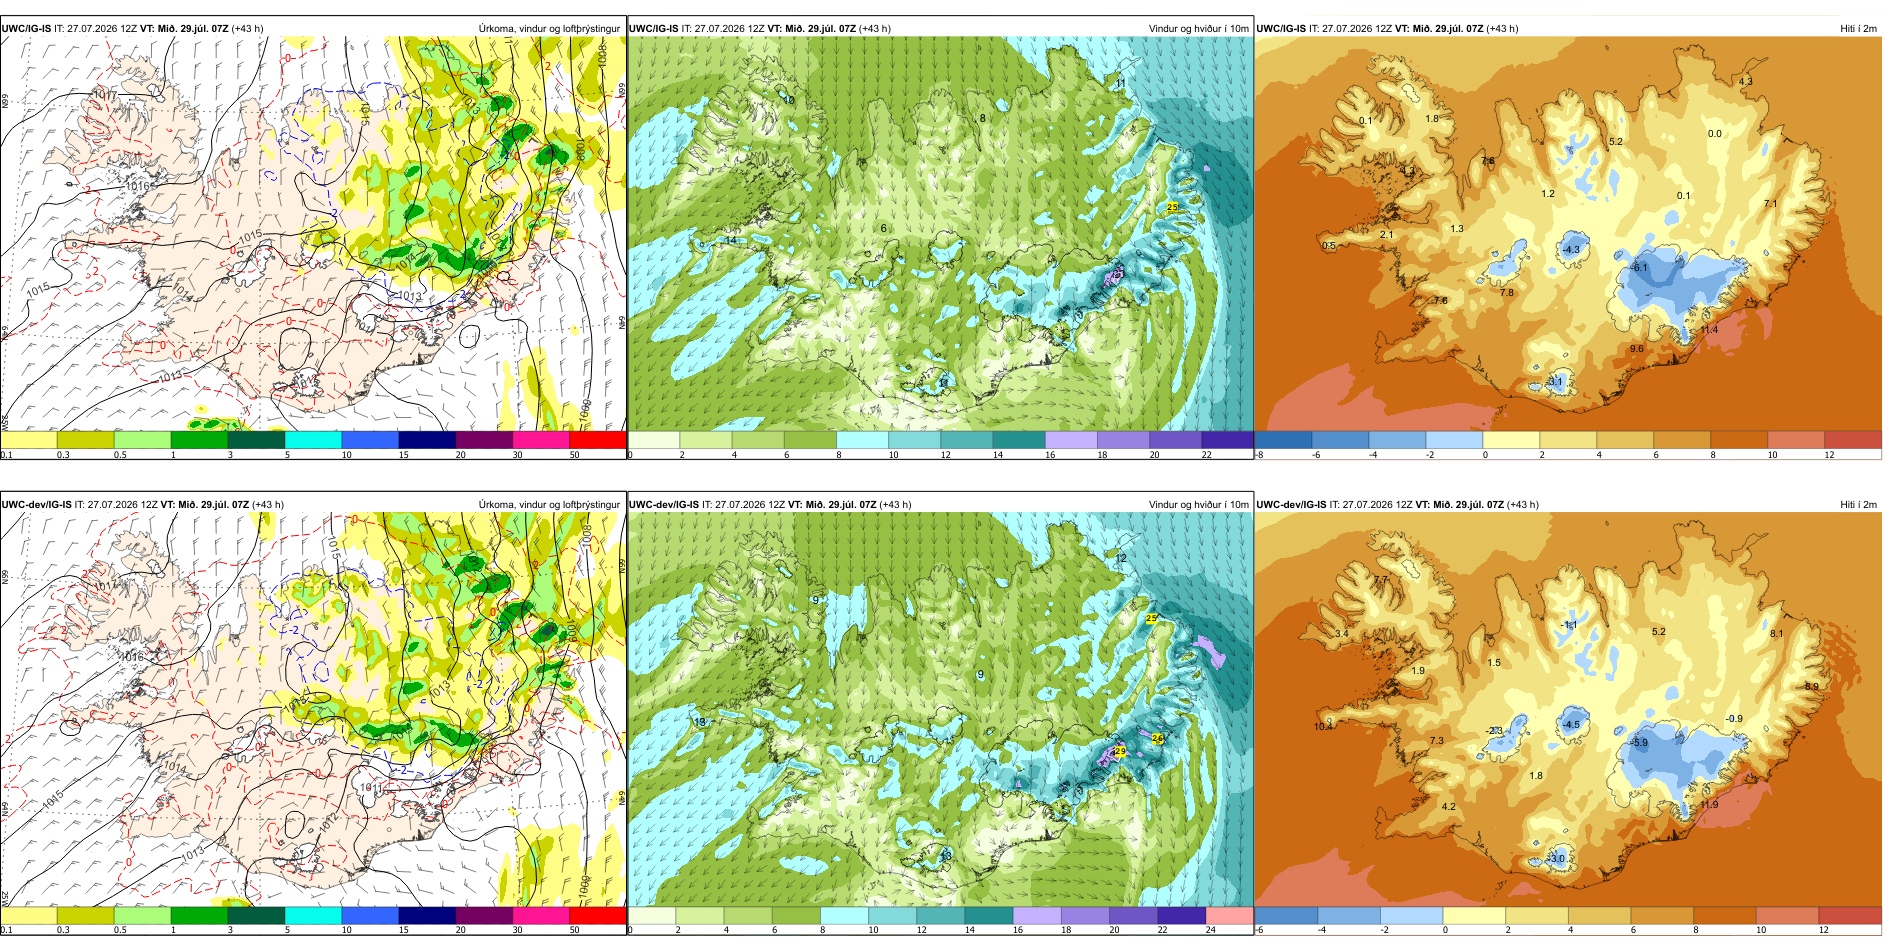Open the UWC-dev/IG-IS 2m temperature map
This screenshot has width=1900, height=950.
[1568, 710]
